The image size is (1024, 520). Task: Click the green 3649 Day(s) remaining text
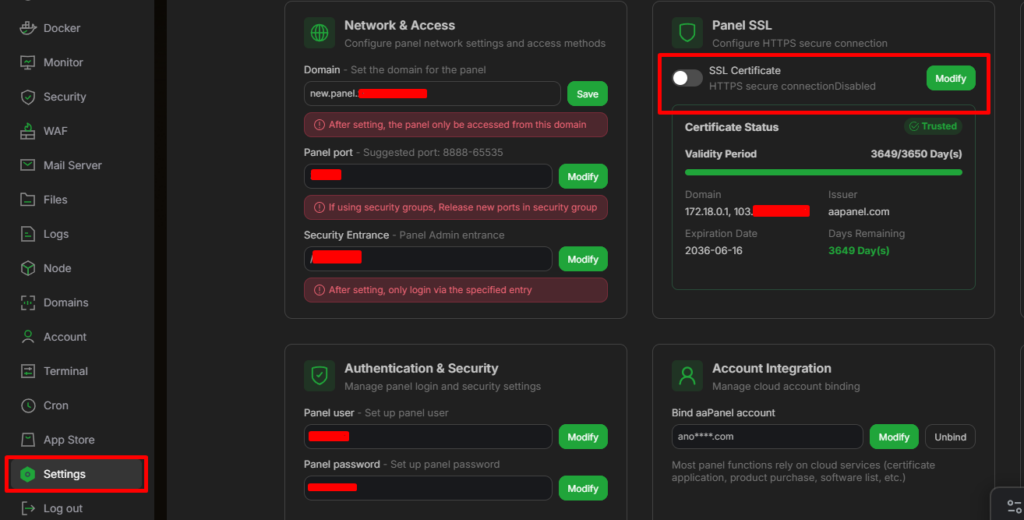[x=859, y=251]
